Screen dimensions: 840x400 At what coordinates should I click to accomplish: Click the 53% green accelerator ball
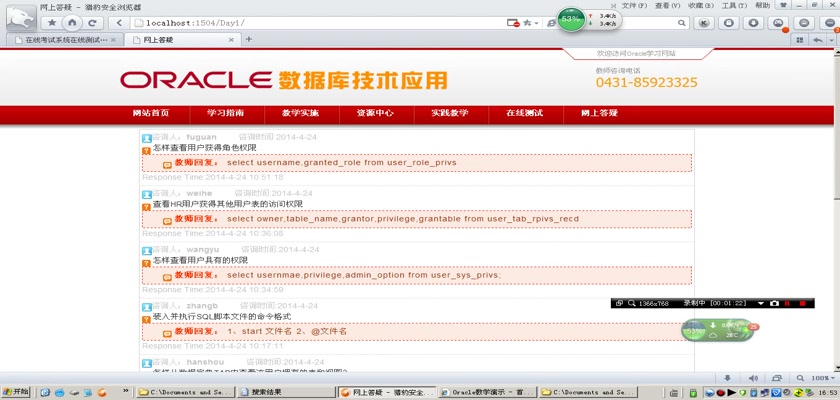tap(571, 19)
